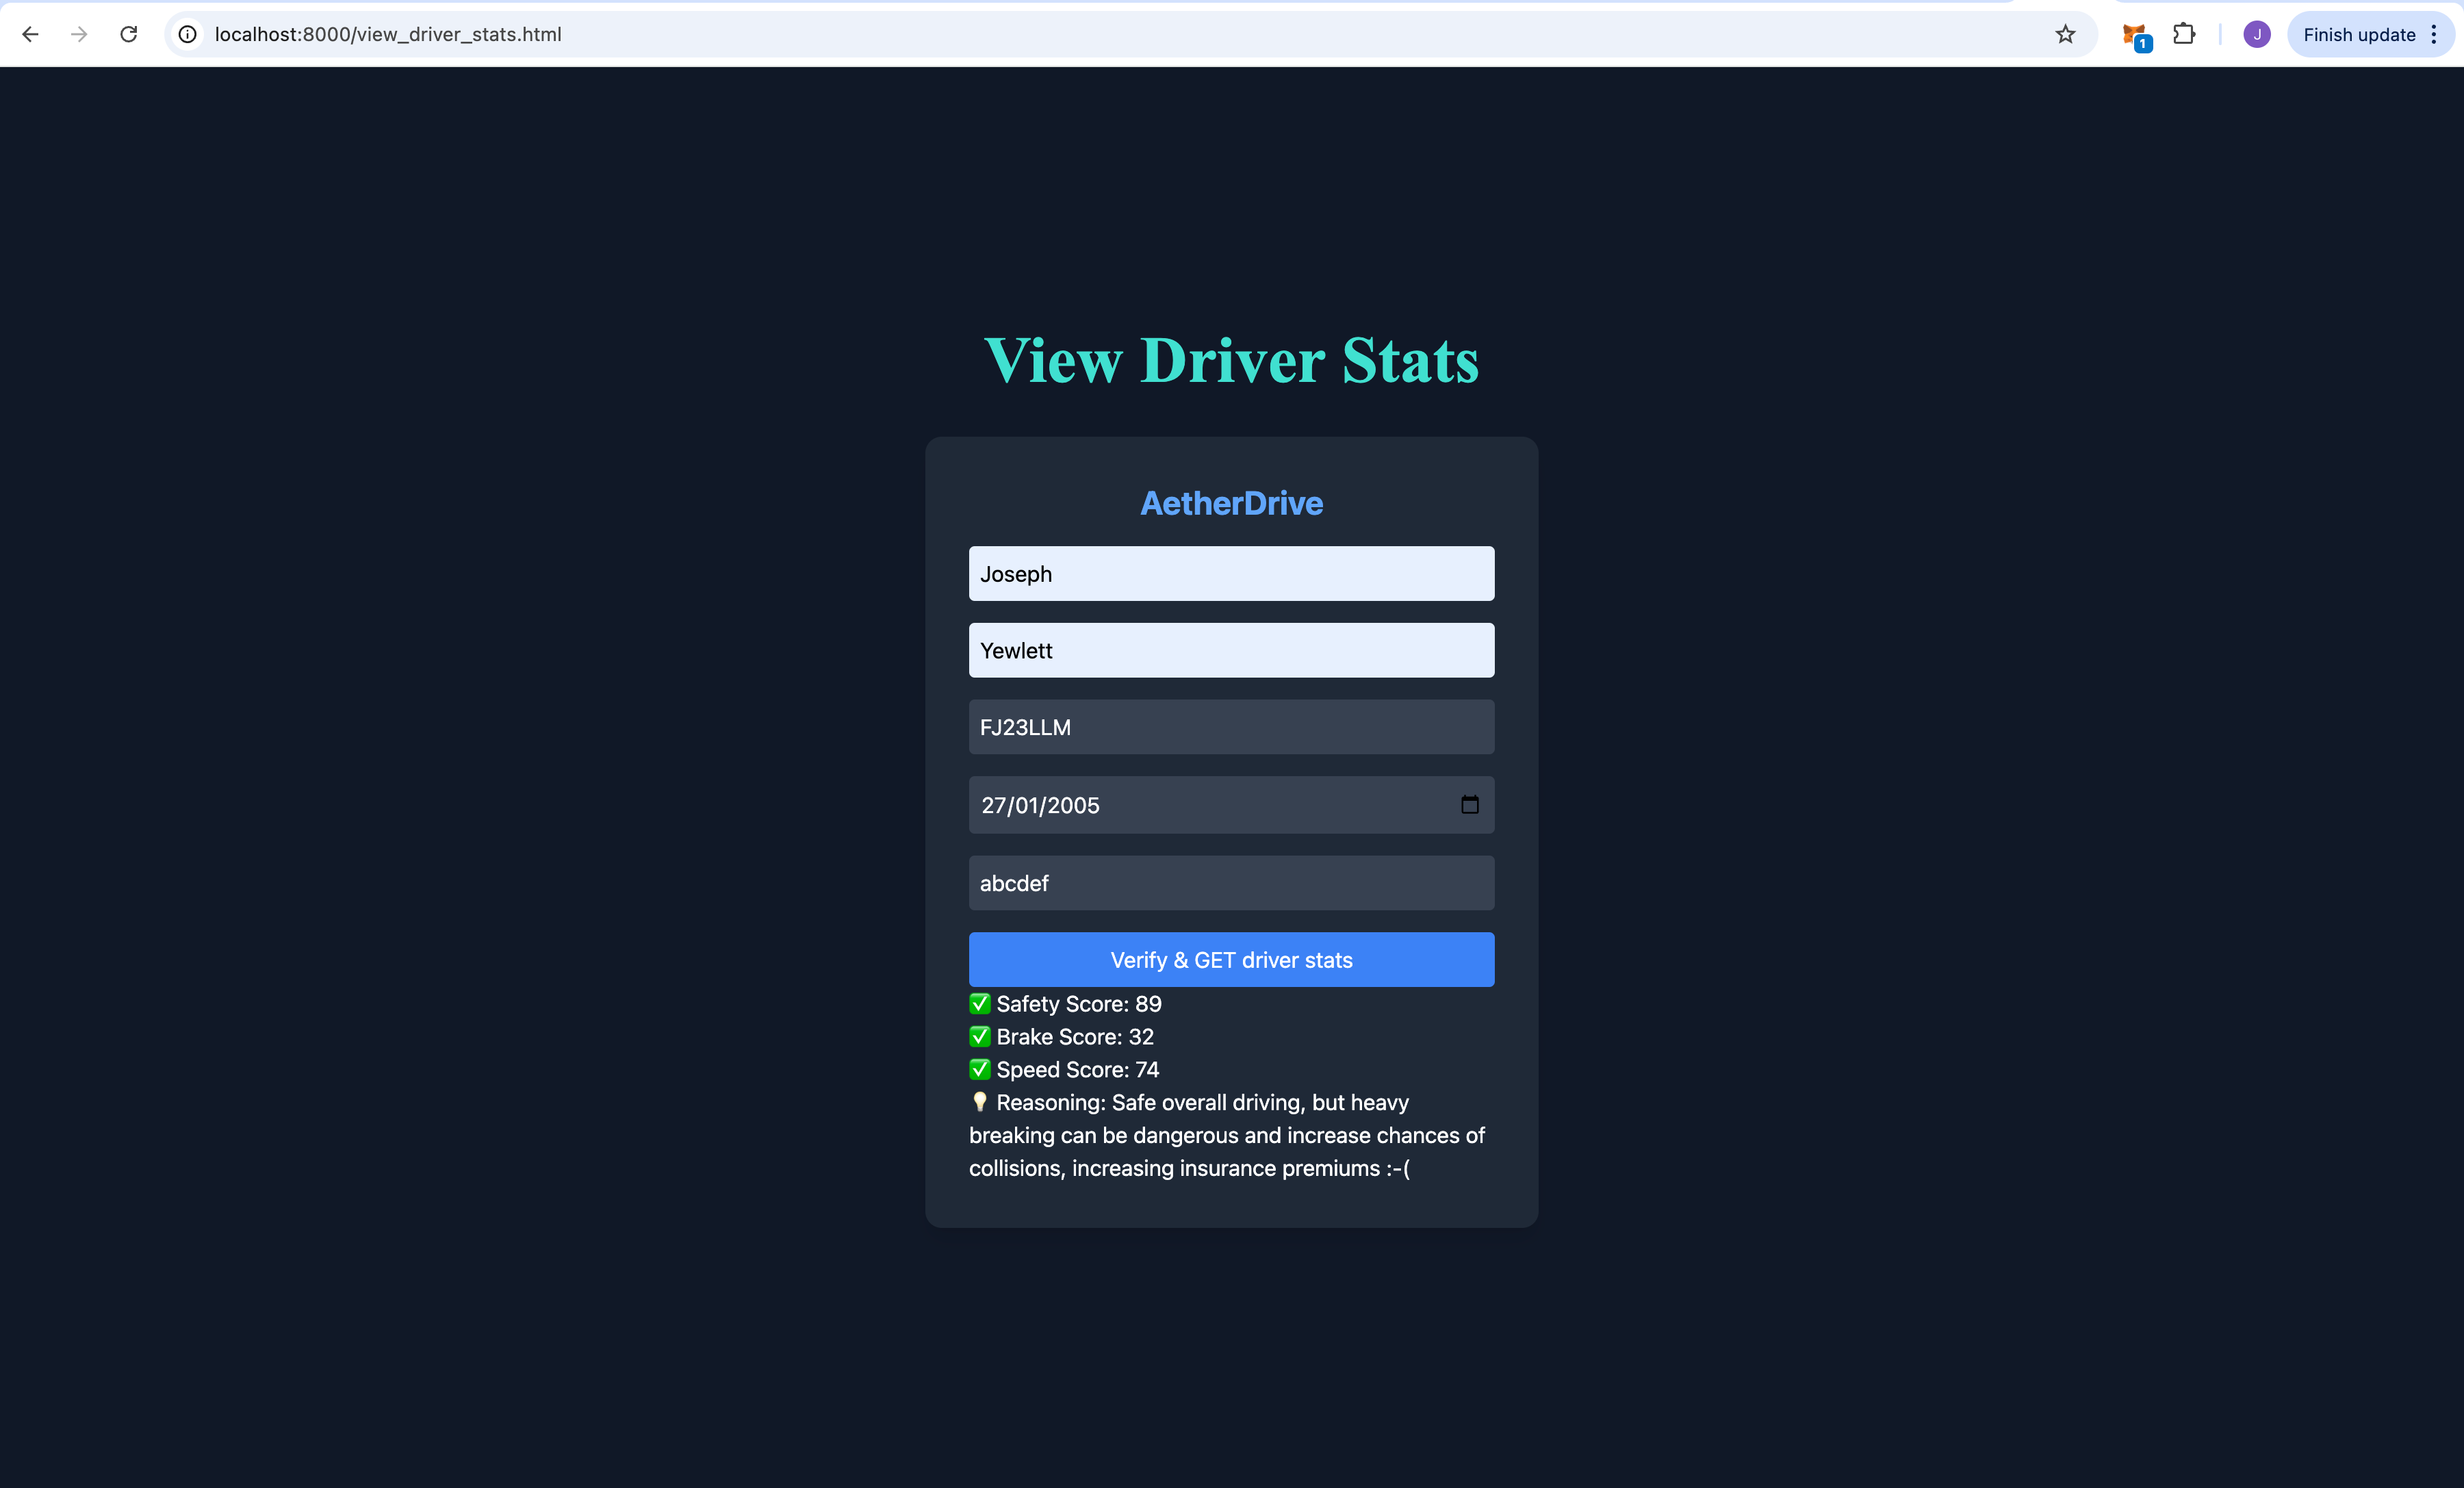Bookmark this page with star icon
This screenshot has width=2464, height=1488.
coord(2065,34)
